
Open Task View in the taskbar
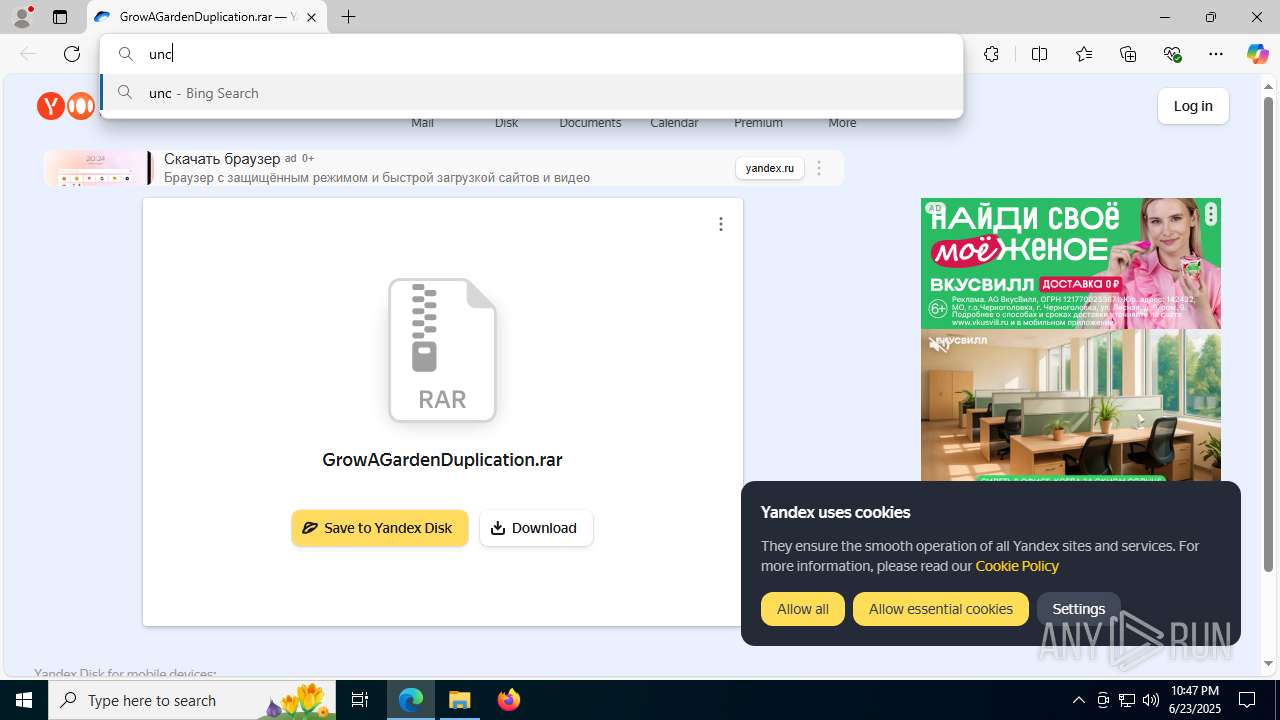[x=360, y=700]
